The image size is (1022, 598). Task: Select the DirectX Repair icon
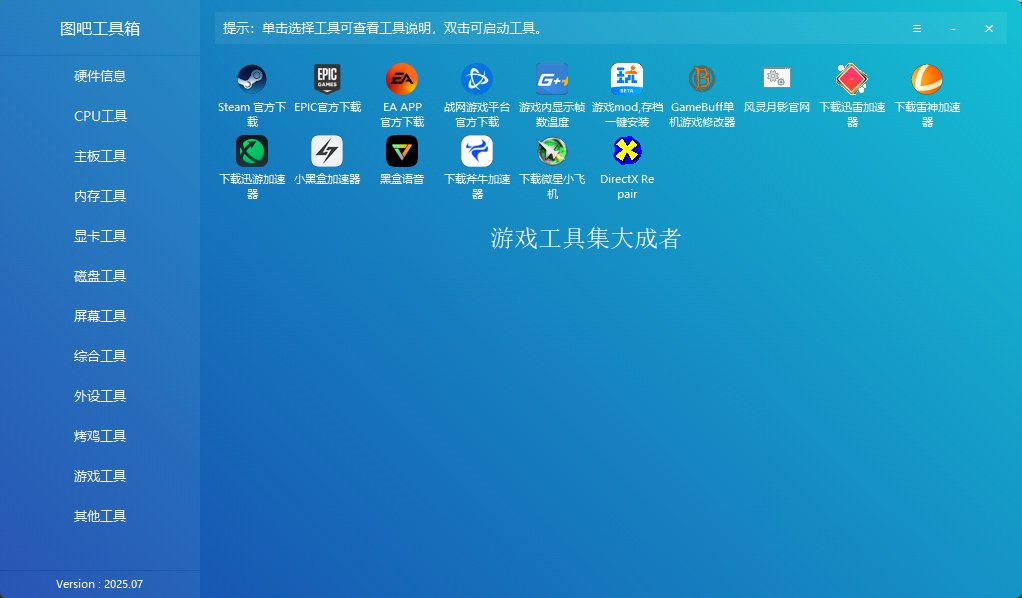pyautogui.click(x=627, y=151)
